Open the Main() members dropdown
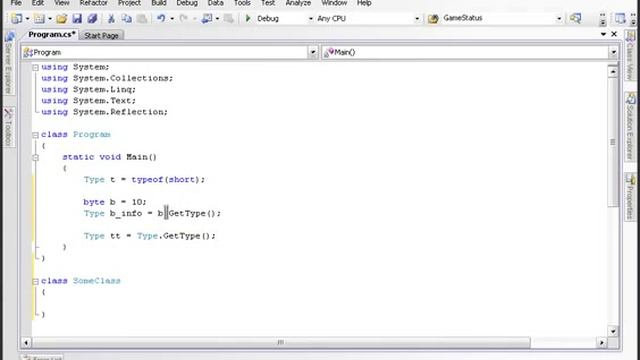 (x=613, y=52)
